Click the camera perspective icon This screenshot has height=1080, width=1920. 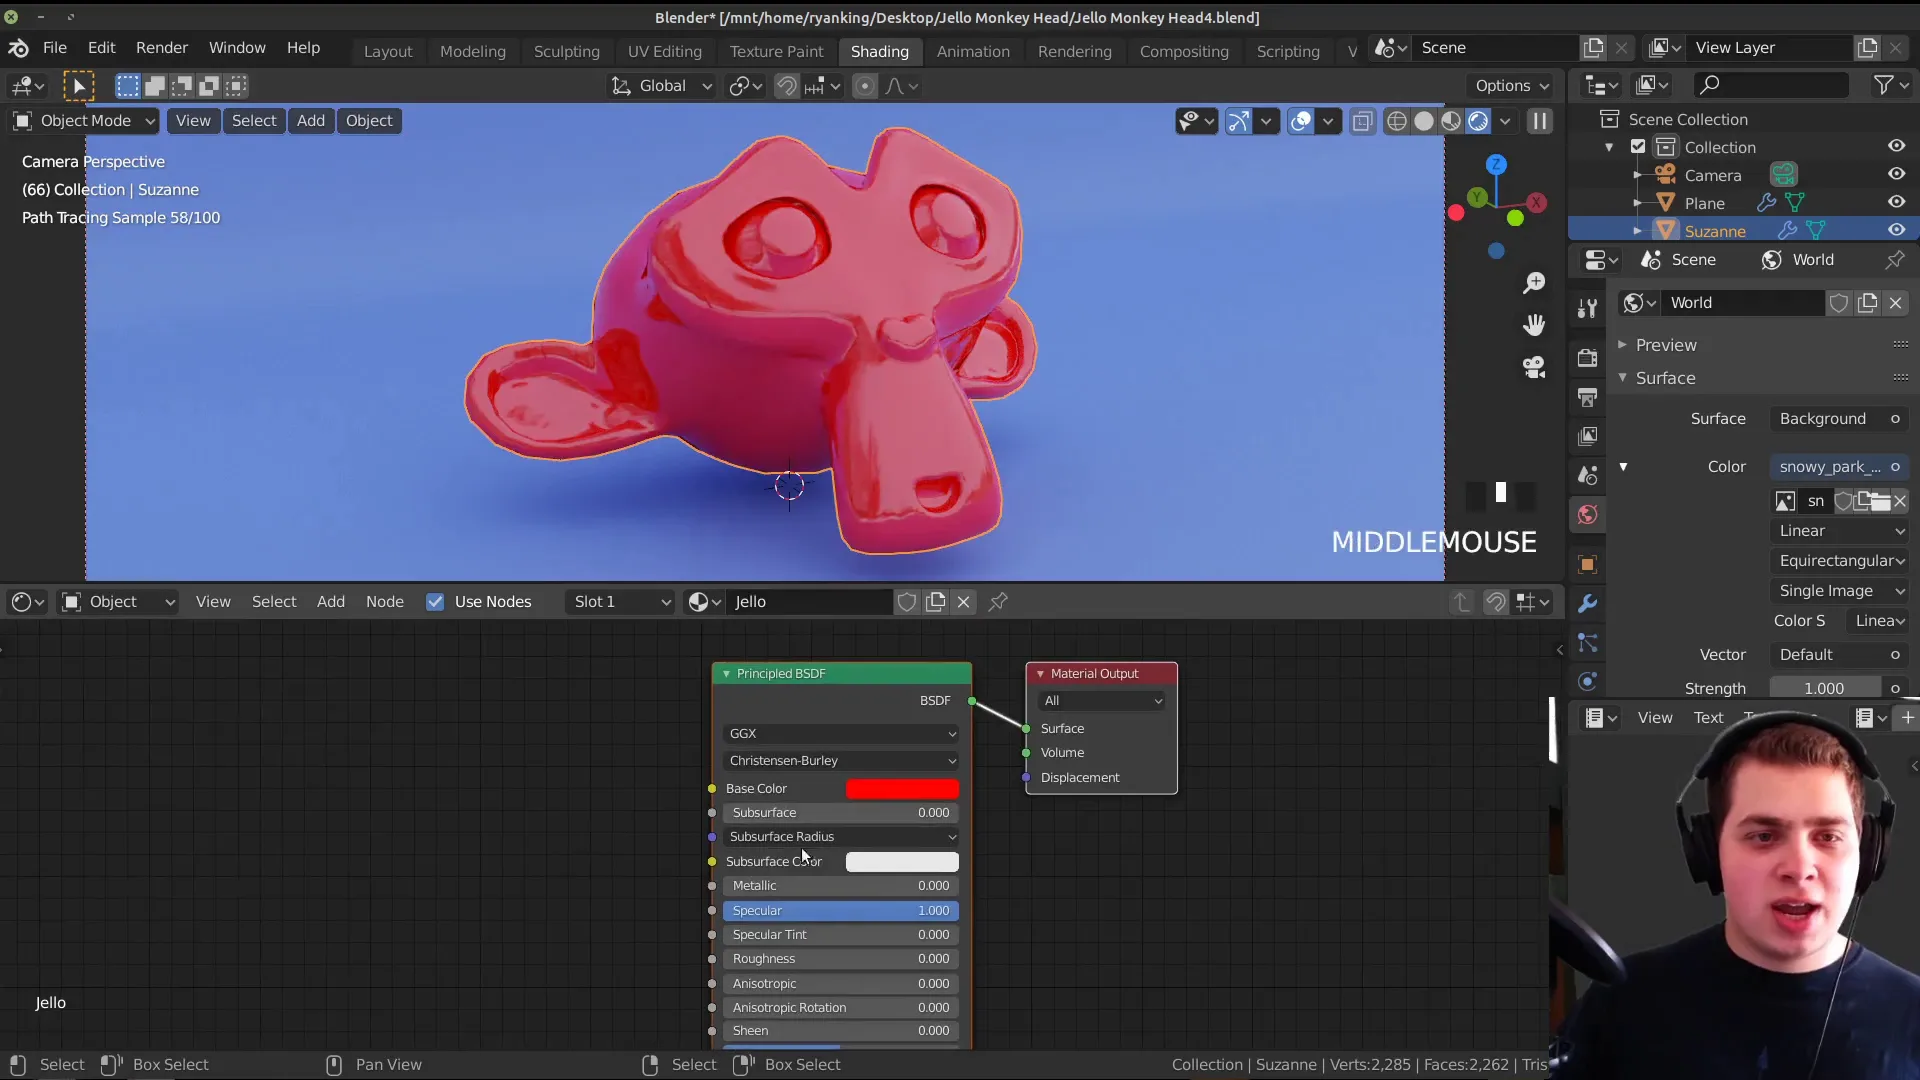(1532, 367)
